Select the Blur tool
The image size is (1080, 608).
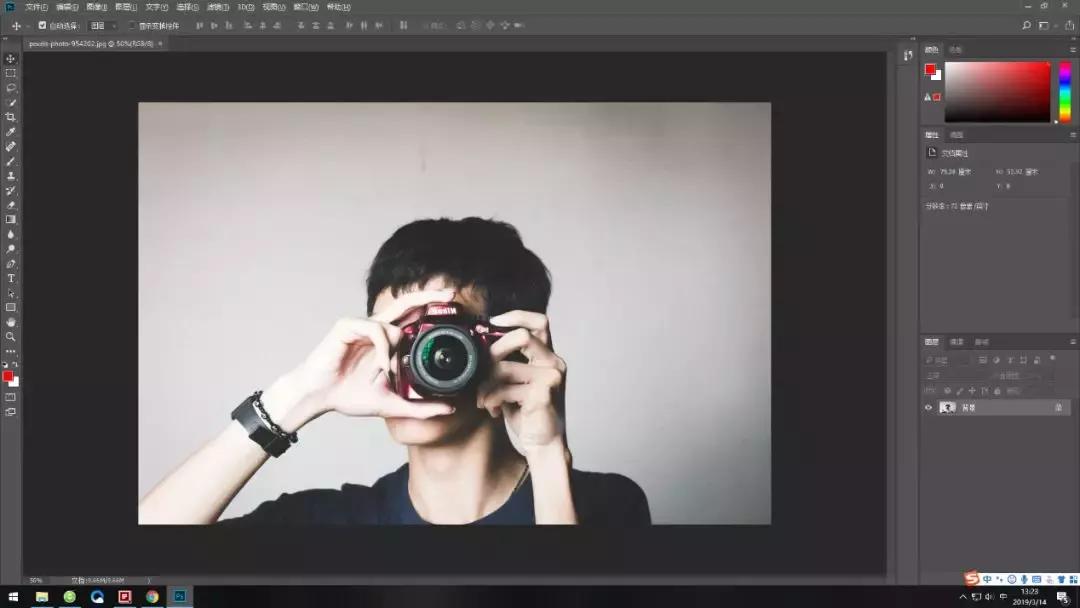pos(10,235)
